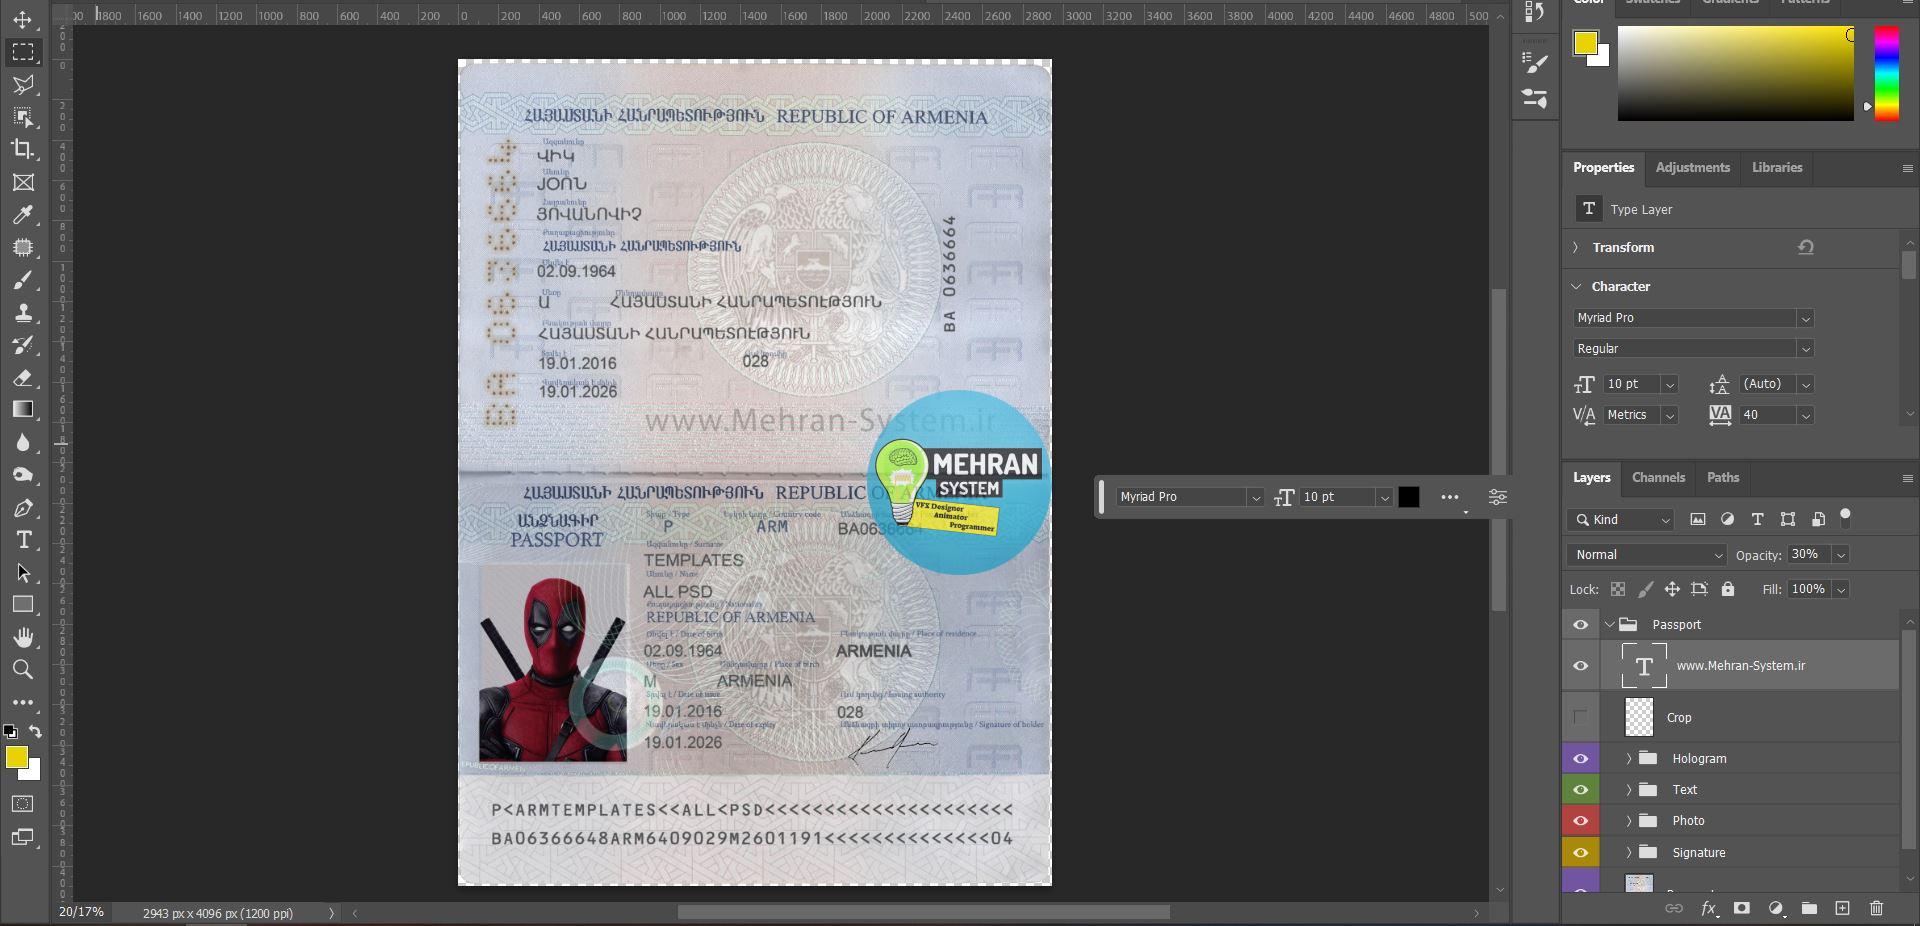Toggle lock transparent pixels
Image resolution: width=1920 pixels, height=926 pixels.
(1618, 590)
